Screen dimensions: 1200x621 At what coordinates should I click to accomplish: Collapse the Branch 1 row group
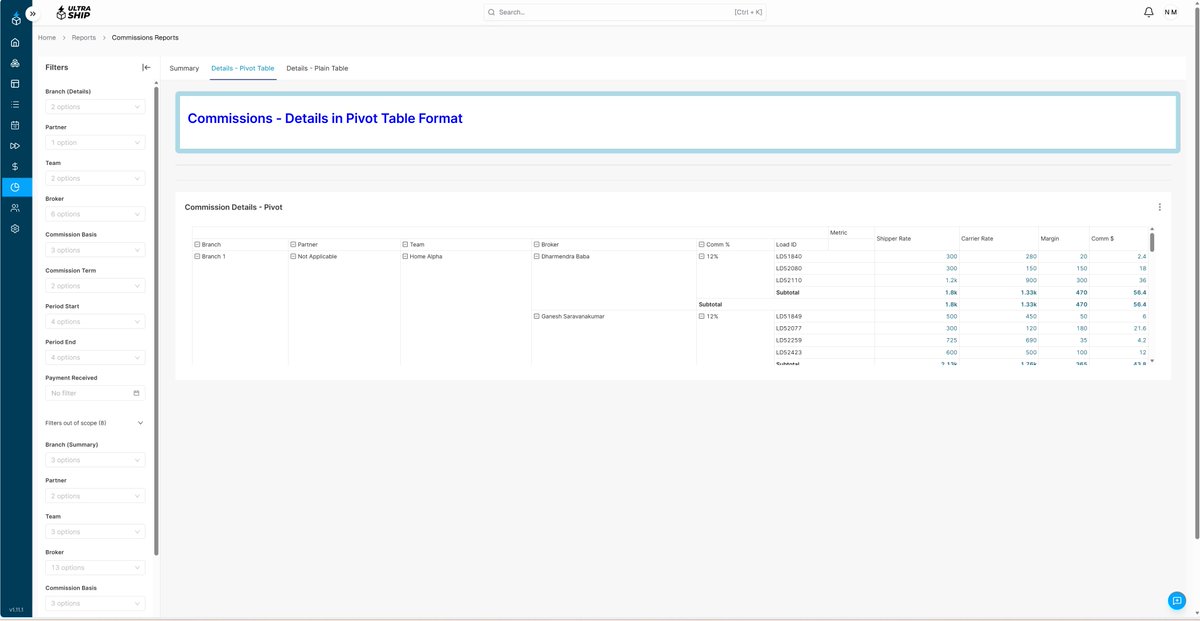198,256
